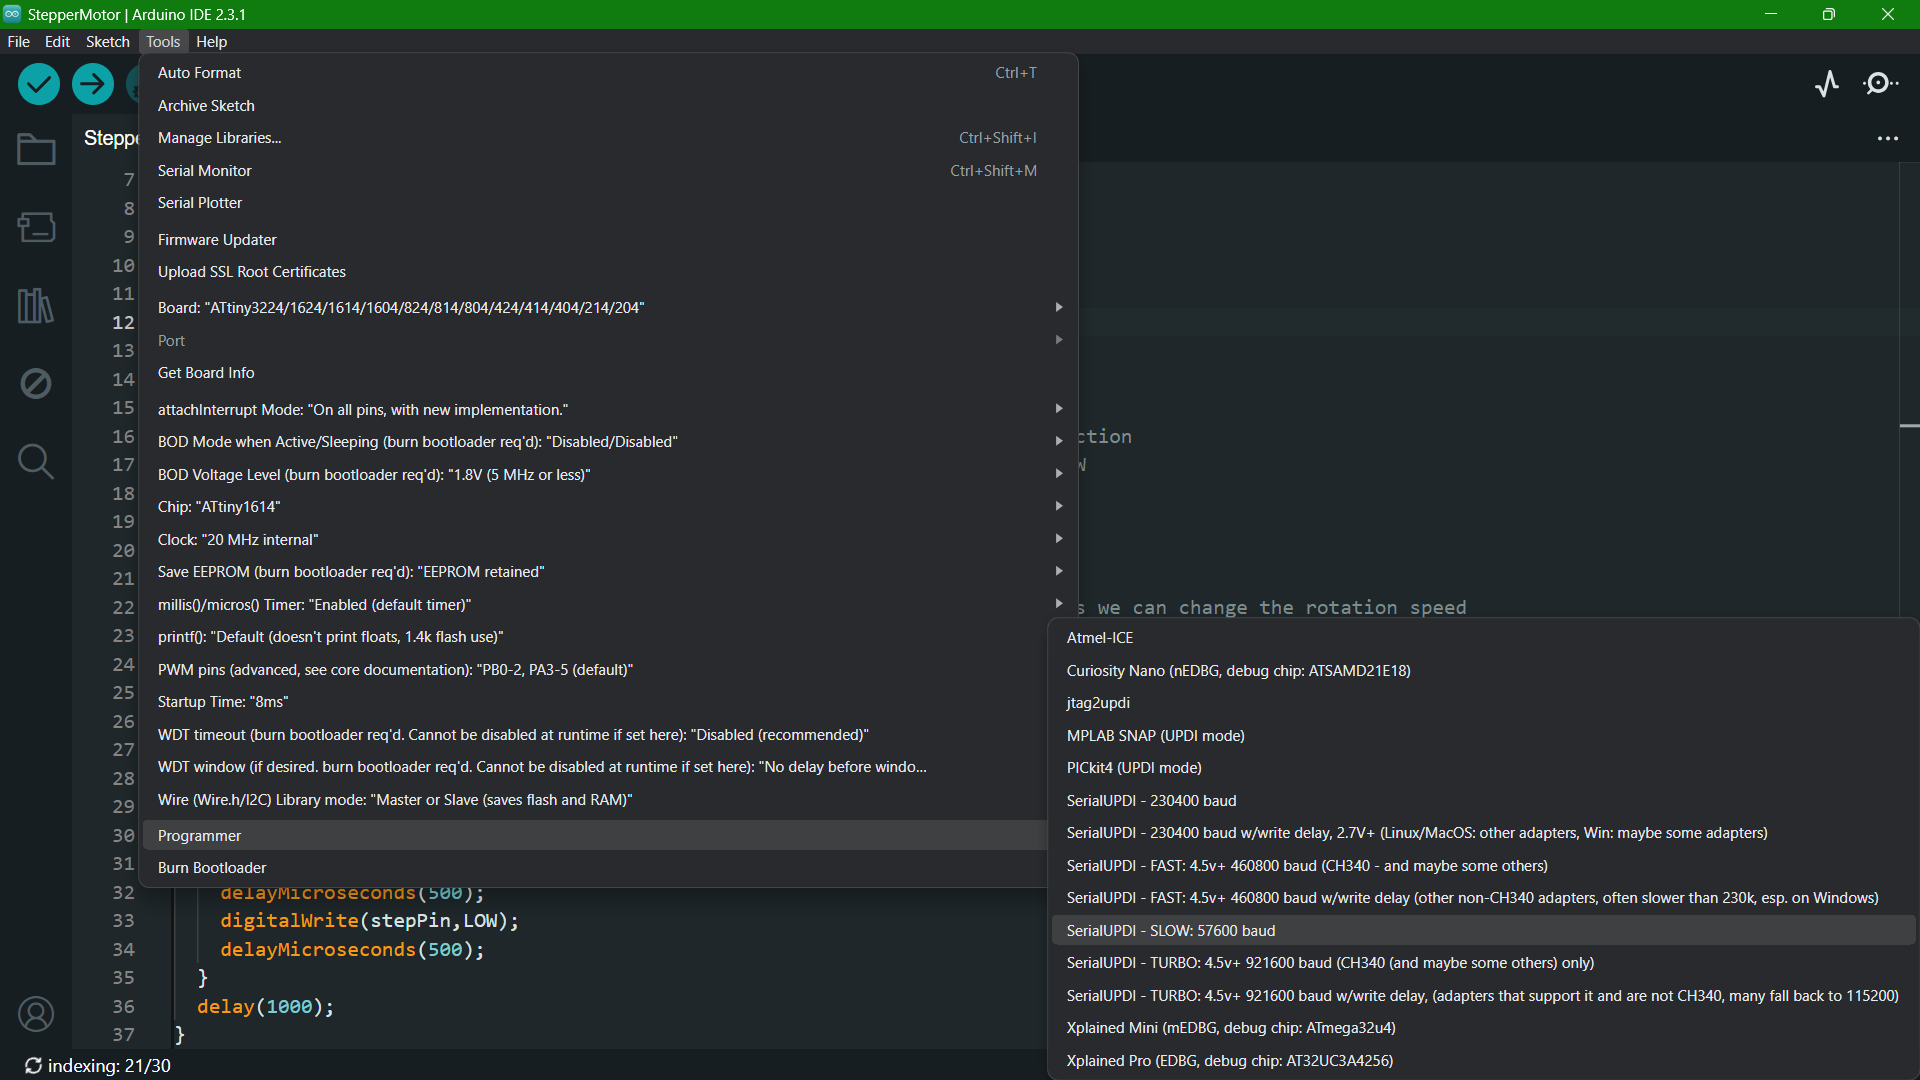Select SerialUPDI FAST 460800 w/write delay non-CH340
The width and height of the screenshot is (1920, 1080).
[1484, 898]
